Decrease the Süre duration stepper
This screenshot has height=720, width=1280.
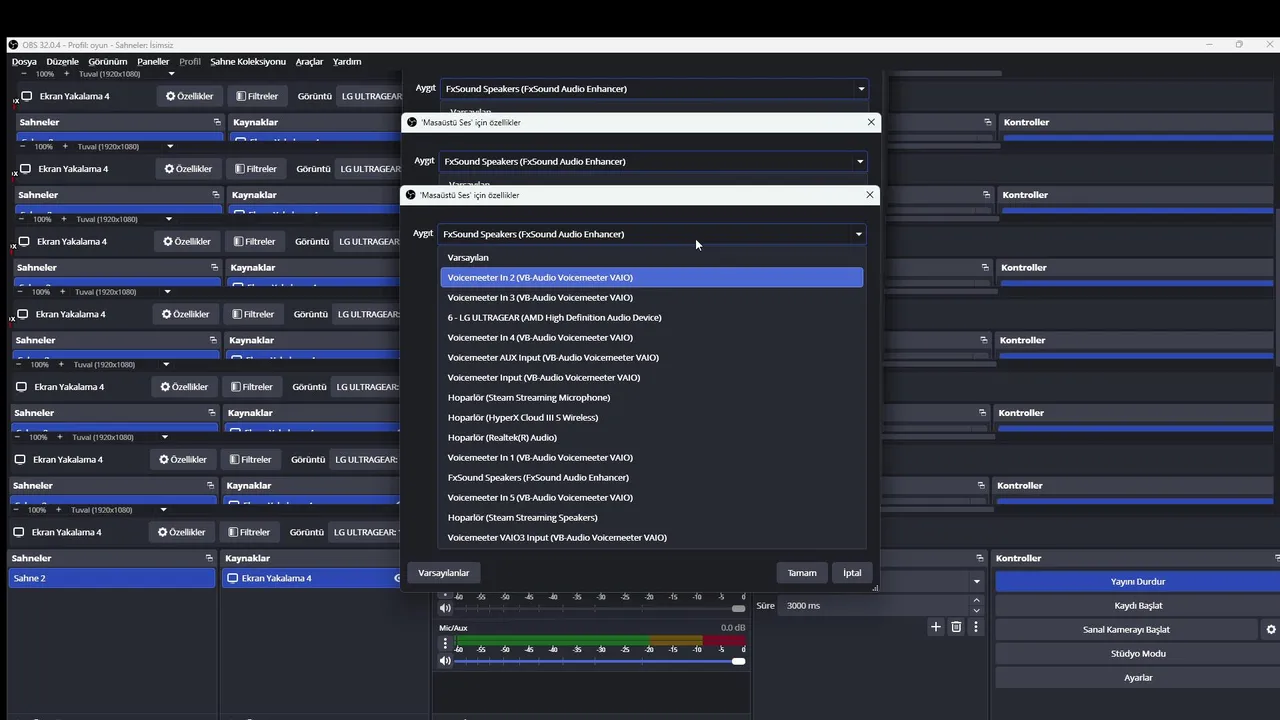click(x=976, y=610)
